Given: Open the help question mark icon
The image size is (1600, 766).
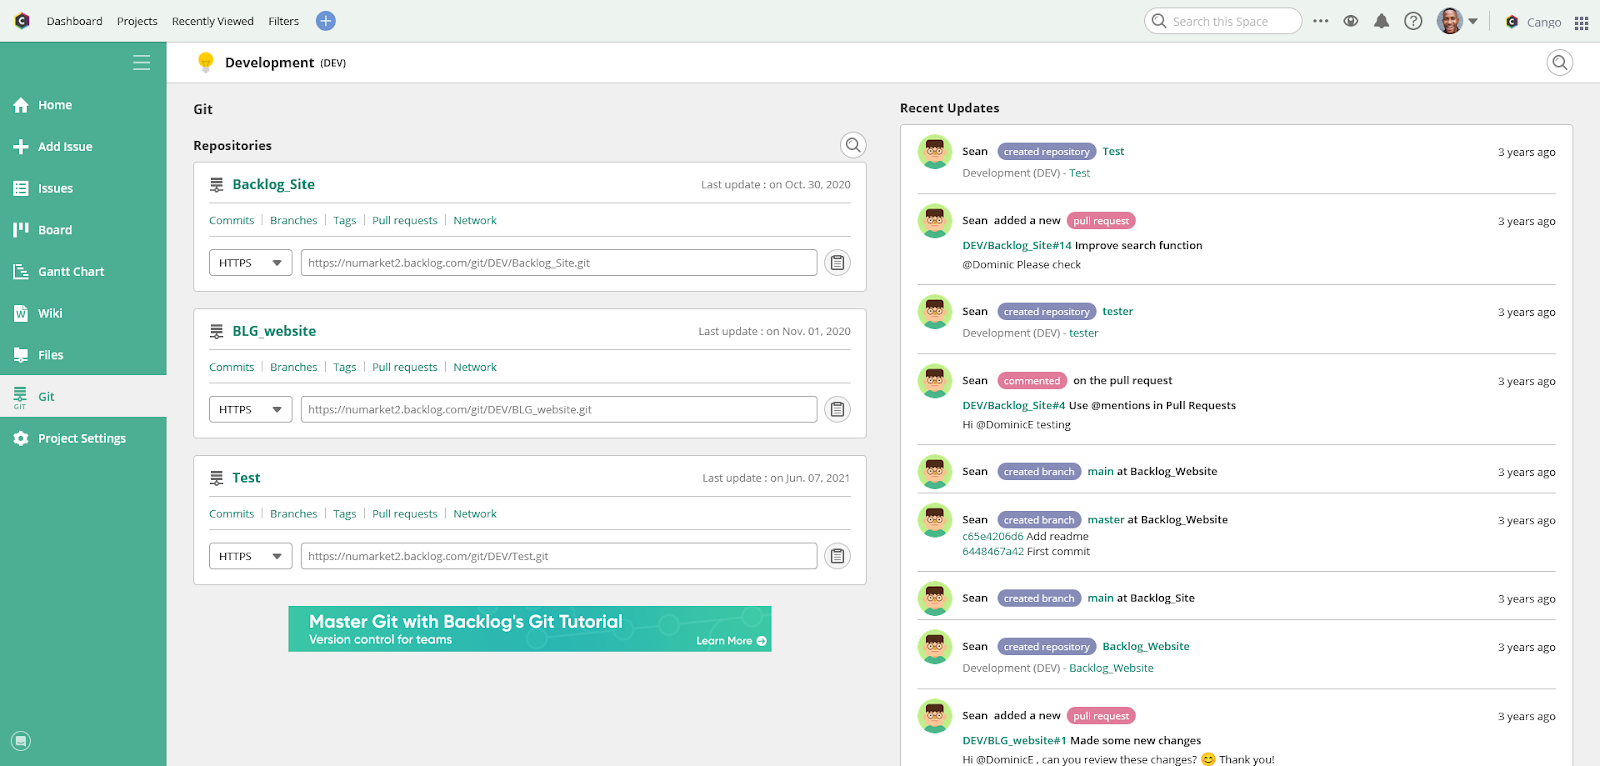Looking at the screenshot, I should tap(1412, 21).
